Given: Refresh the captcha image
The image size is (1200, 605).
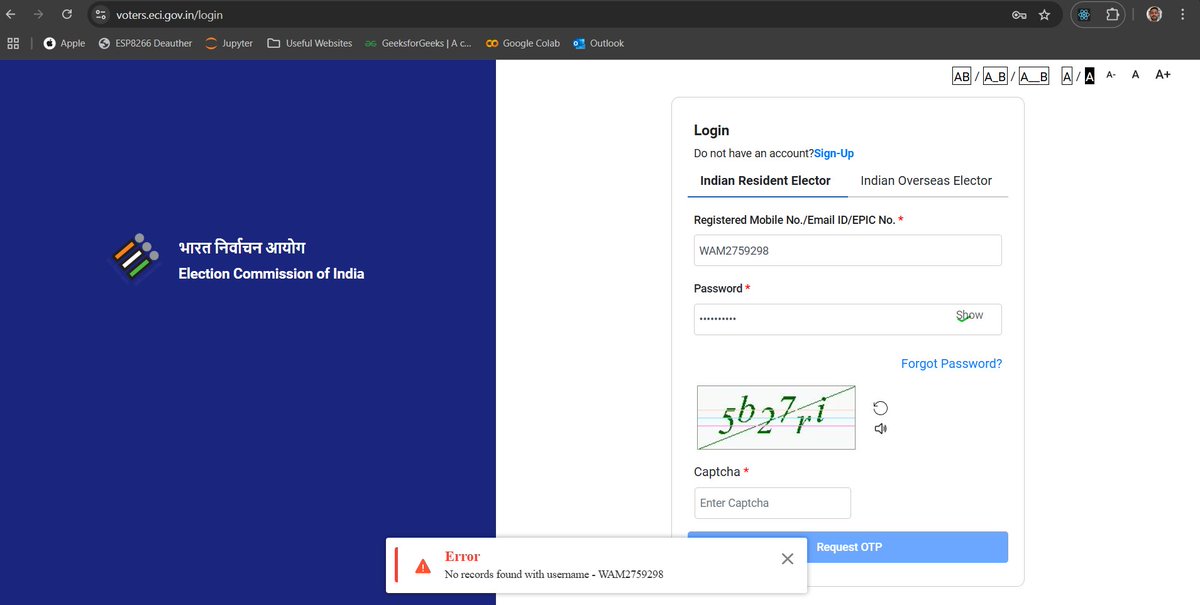Looking at the screenshot, I should pos(880,407).
